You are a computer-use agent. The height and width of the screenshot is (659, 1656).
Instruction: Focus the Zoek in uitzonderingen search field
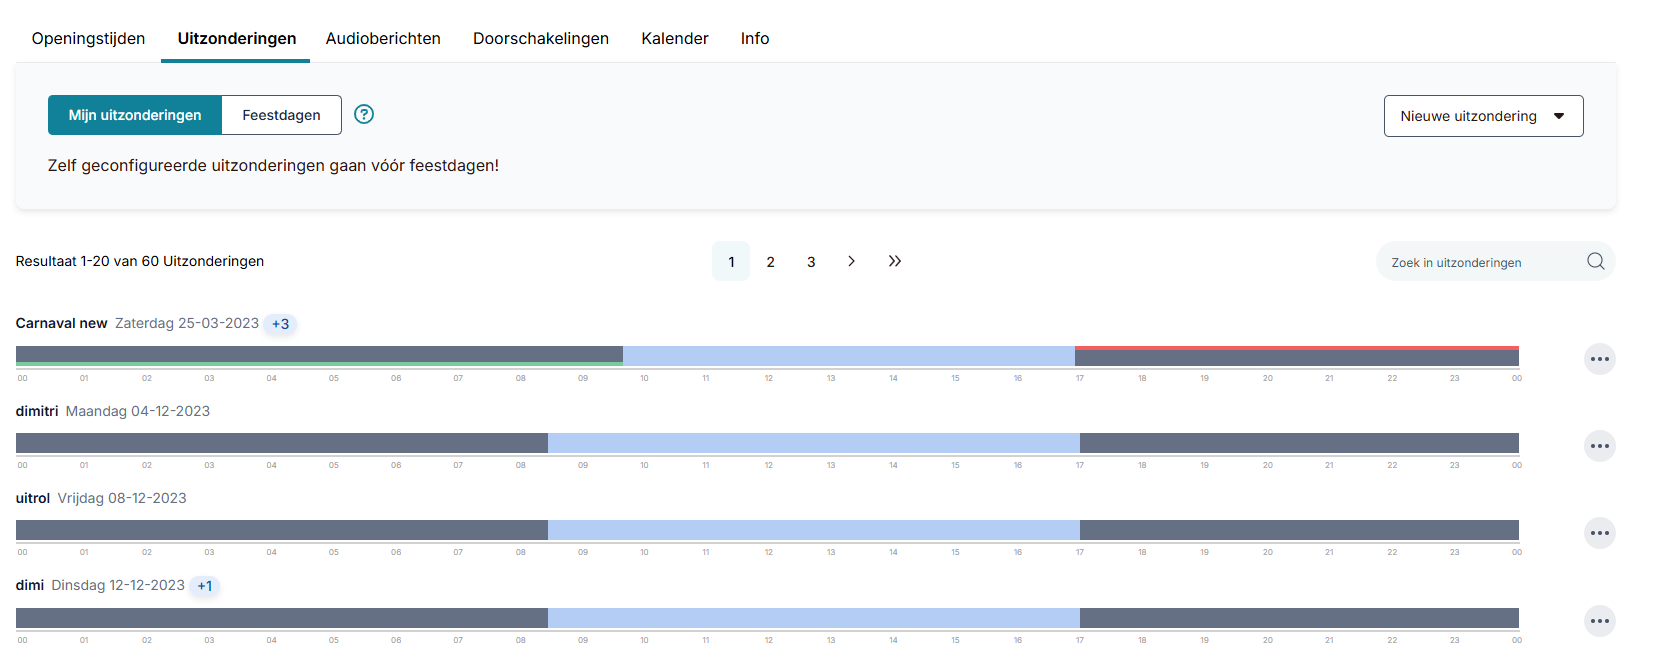click(1495, 261)
